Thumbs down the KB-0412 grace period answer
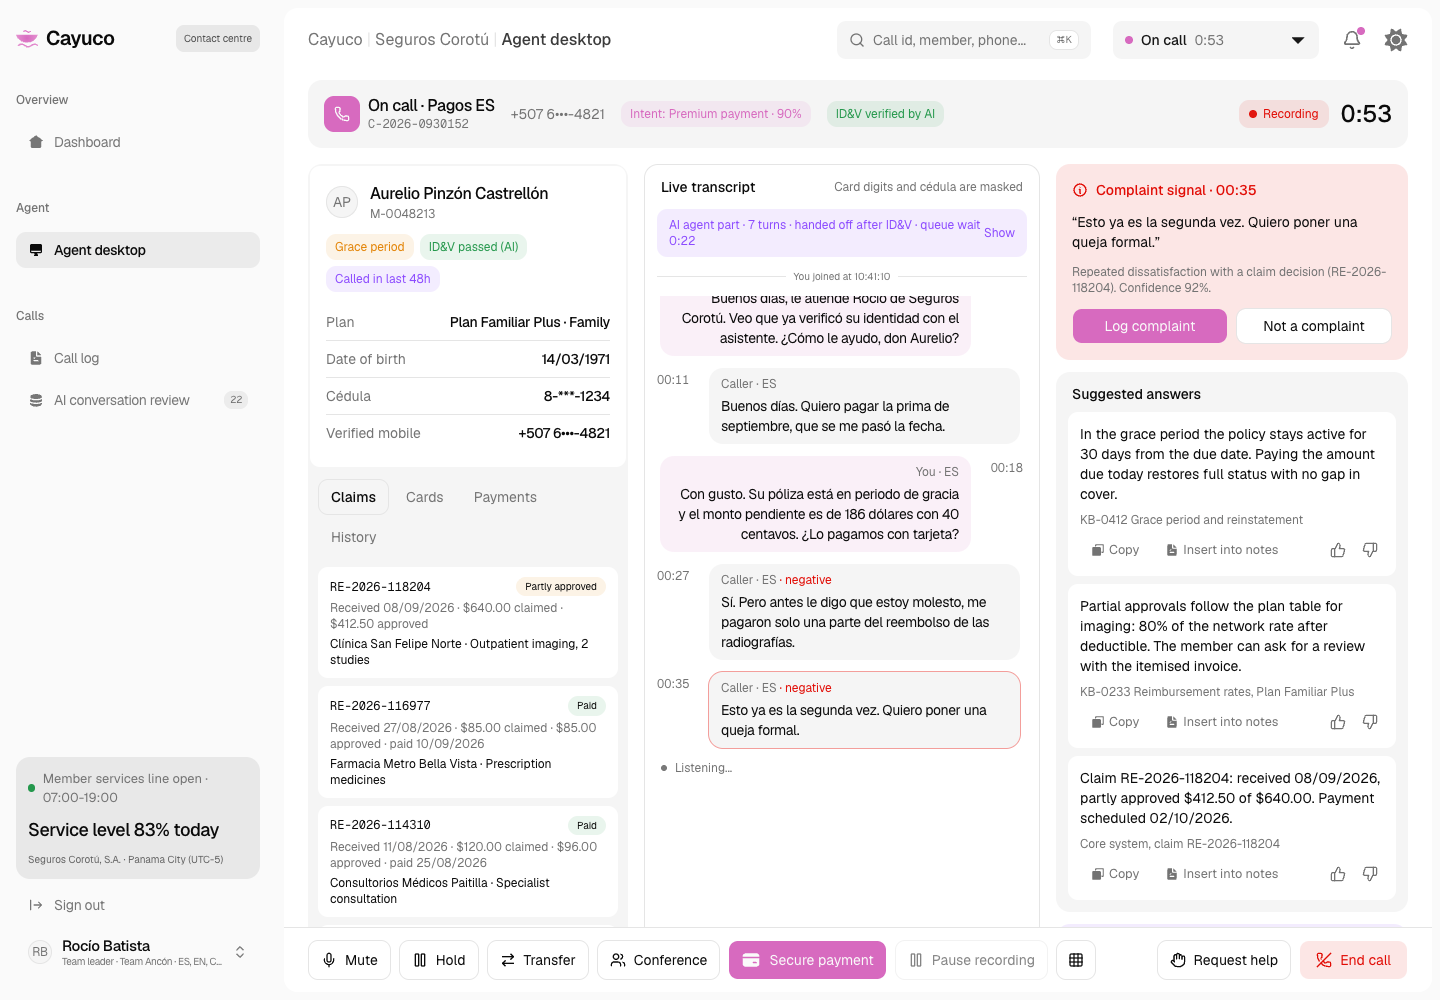The height and width of the screenshot is (1000, 1440). [1370, 550]
